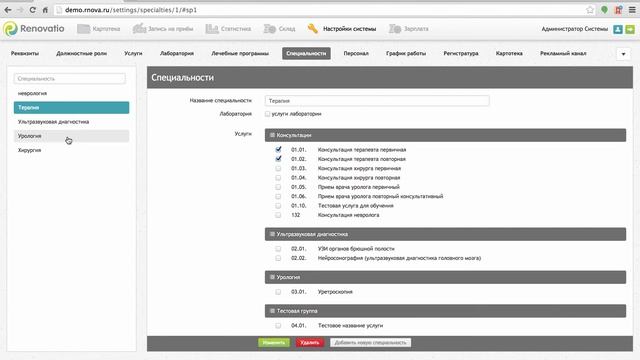
Task: Click the red browser extension icon
Action: click(618, 10)
